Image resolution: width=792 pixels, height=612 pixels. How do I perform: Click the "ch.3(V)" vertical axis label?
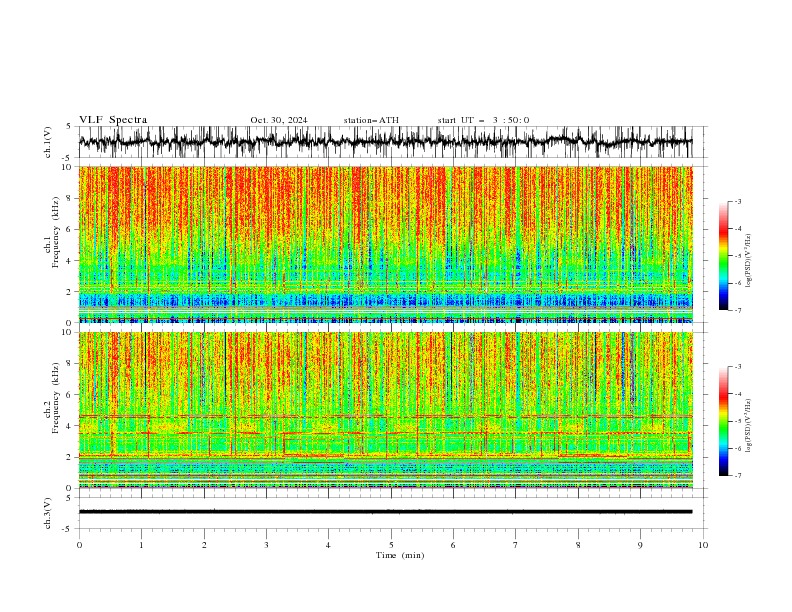click(49, 513)
